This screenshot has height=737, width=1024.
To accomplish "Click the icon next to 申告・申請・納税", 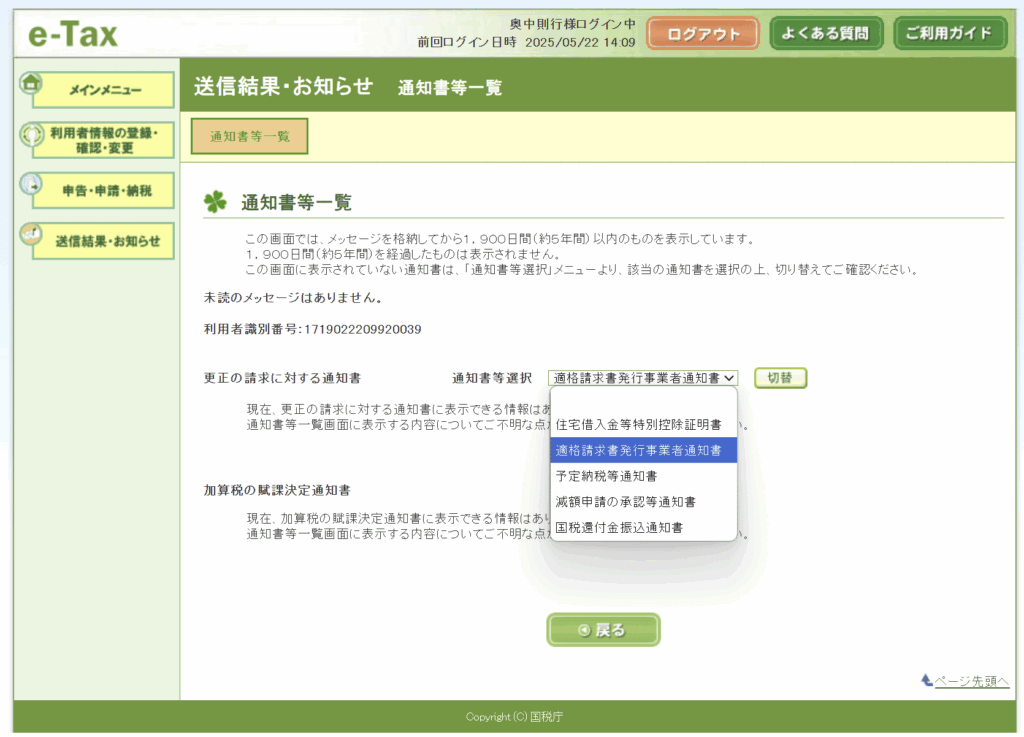I will pyautogui.click(x=31, y=184).
